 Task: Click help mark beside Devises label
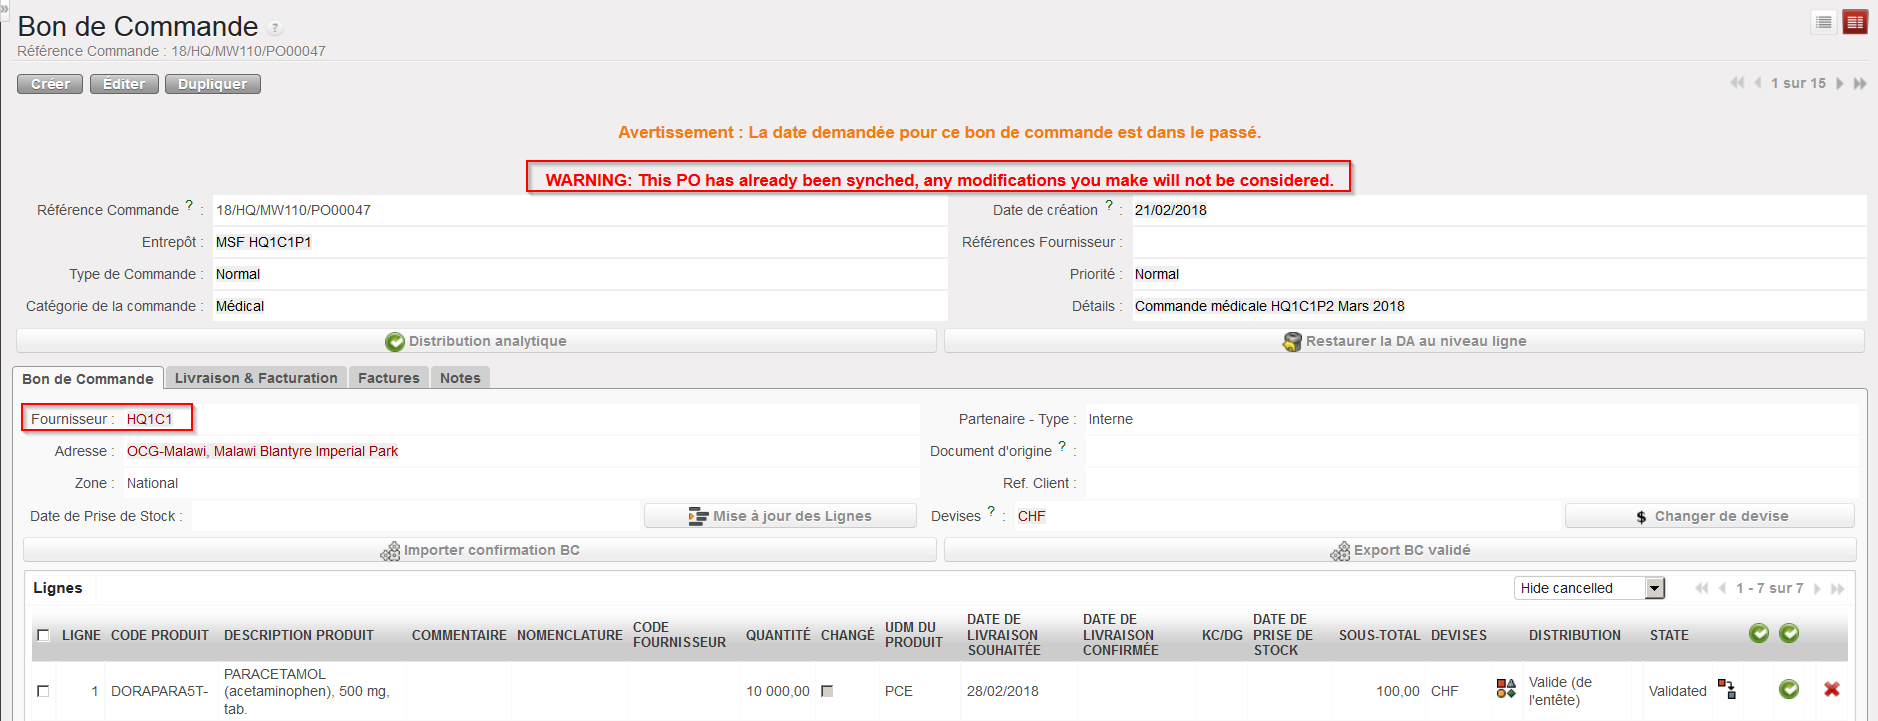(x=991, y=511)
